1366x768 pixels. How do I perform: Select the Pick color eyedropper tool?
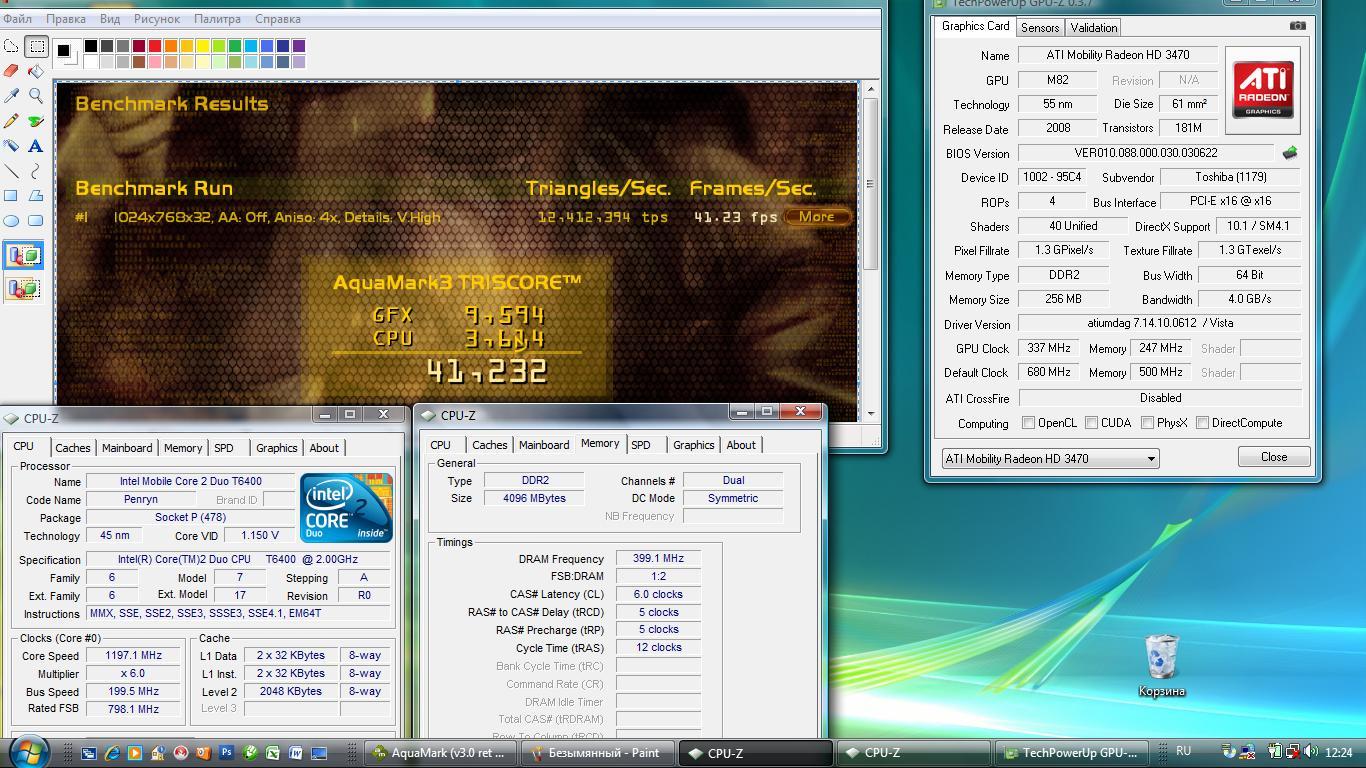[x=11, y=96]
